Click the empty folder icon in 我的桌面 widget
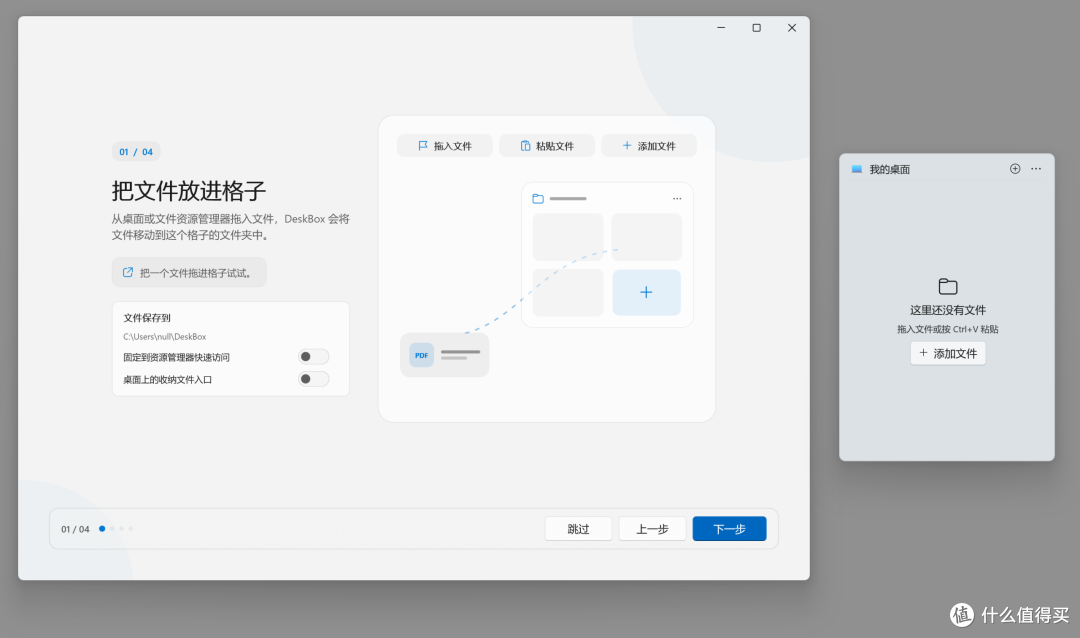Screen dimensions: 1080x638 pyautogui.click(x=948, y=286)
